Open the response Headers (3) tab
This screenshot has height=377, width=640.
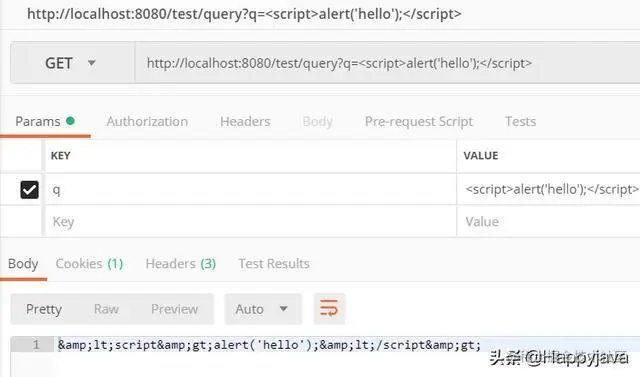[x=180, y=264]
